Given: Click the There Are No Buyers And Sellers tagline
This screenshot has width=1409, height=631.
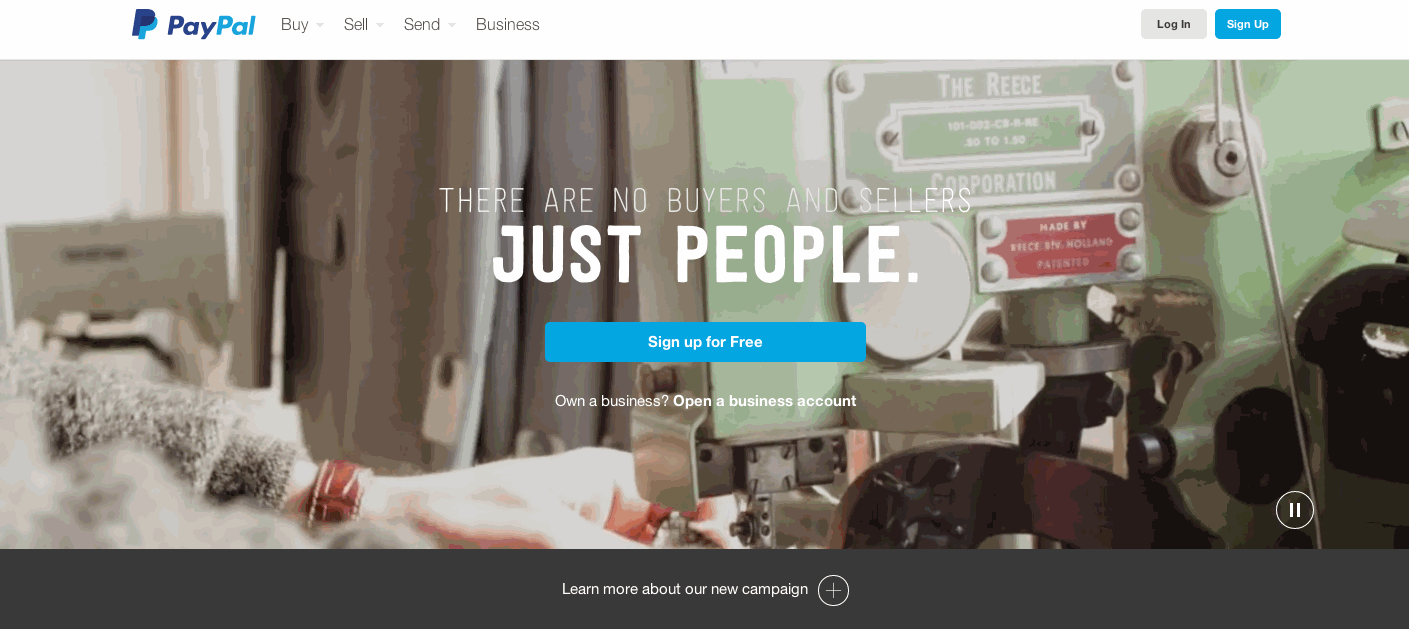Looking at the screenshot, I should 706,200.
